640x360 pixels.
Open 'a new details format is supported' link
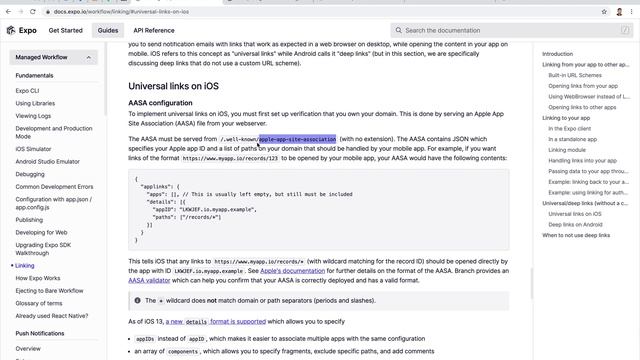point(216,322)
